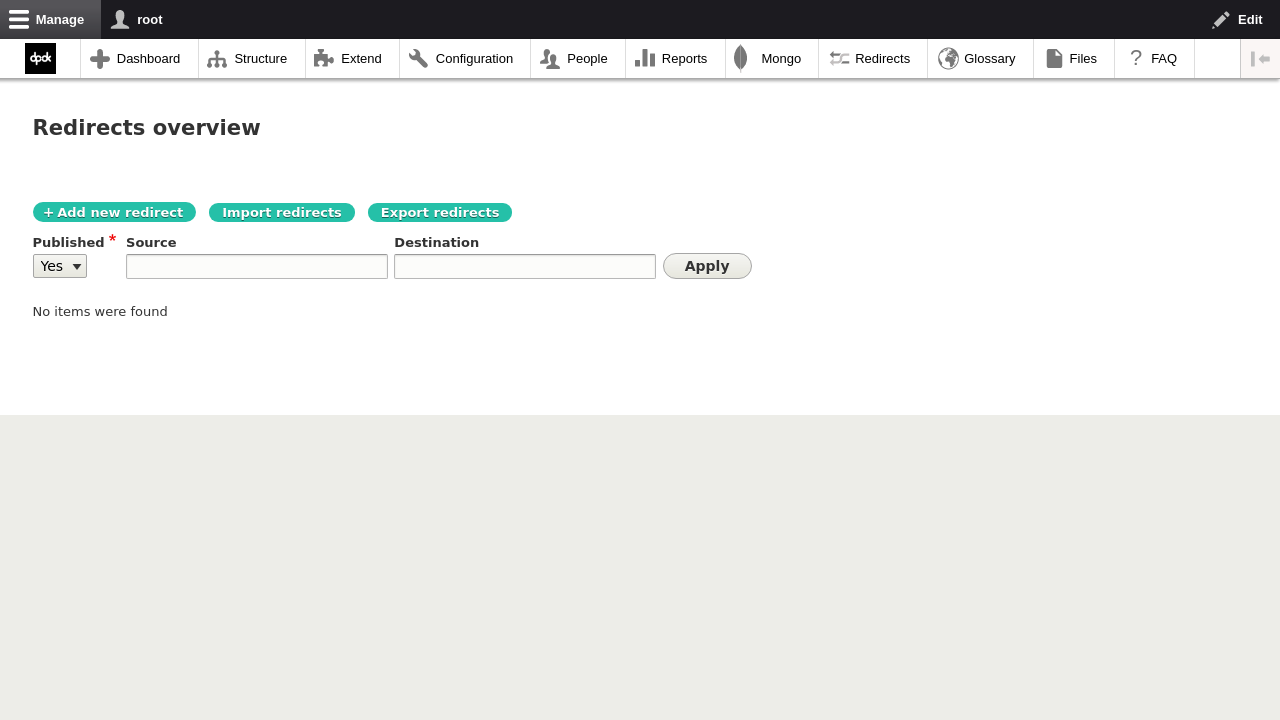Click the pencil Edit button
This screenshot has width=1280, height=720.
coord(1238,19)
